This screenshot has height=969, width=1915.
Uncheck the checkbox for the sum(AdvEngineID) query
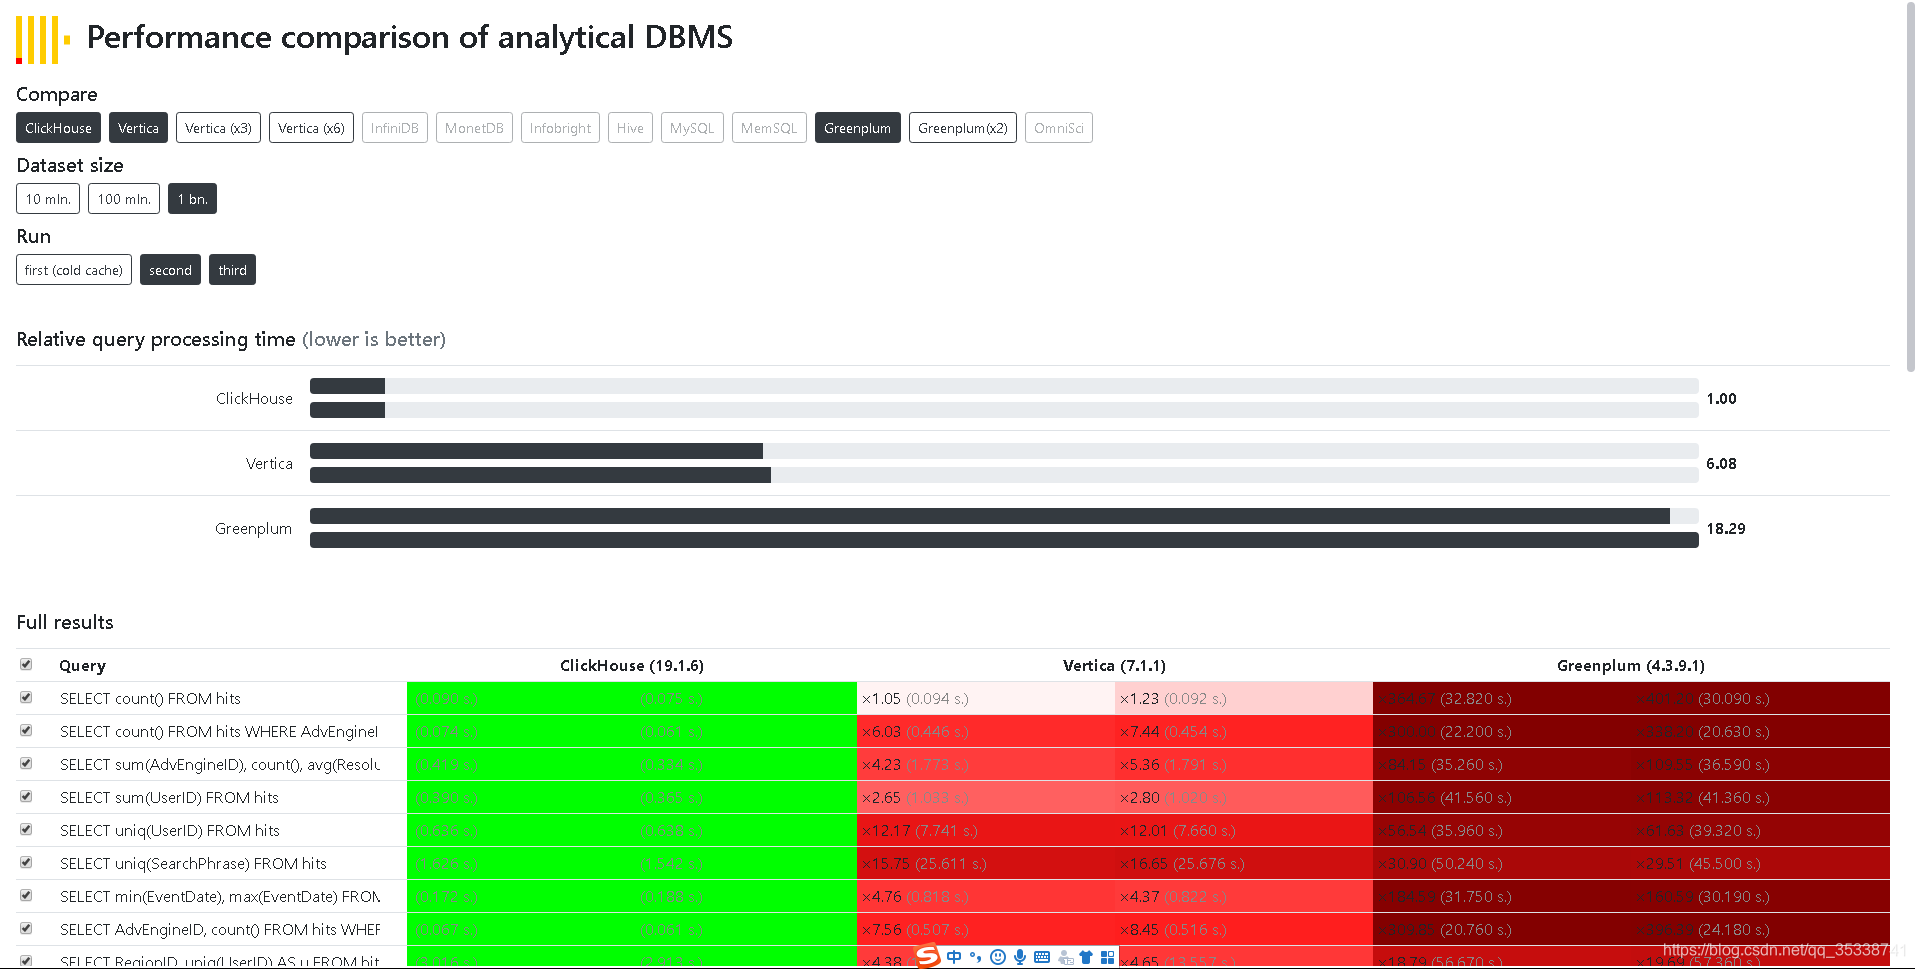(x=26, y=763)
